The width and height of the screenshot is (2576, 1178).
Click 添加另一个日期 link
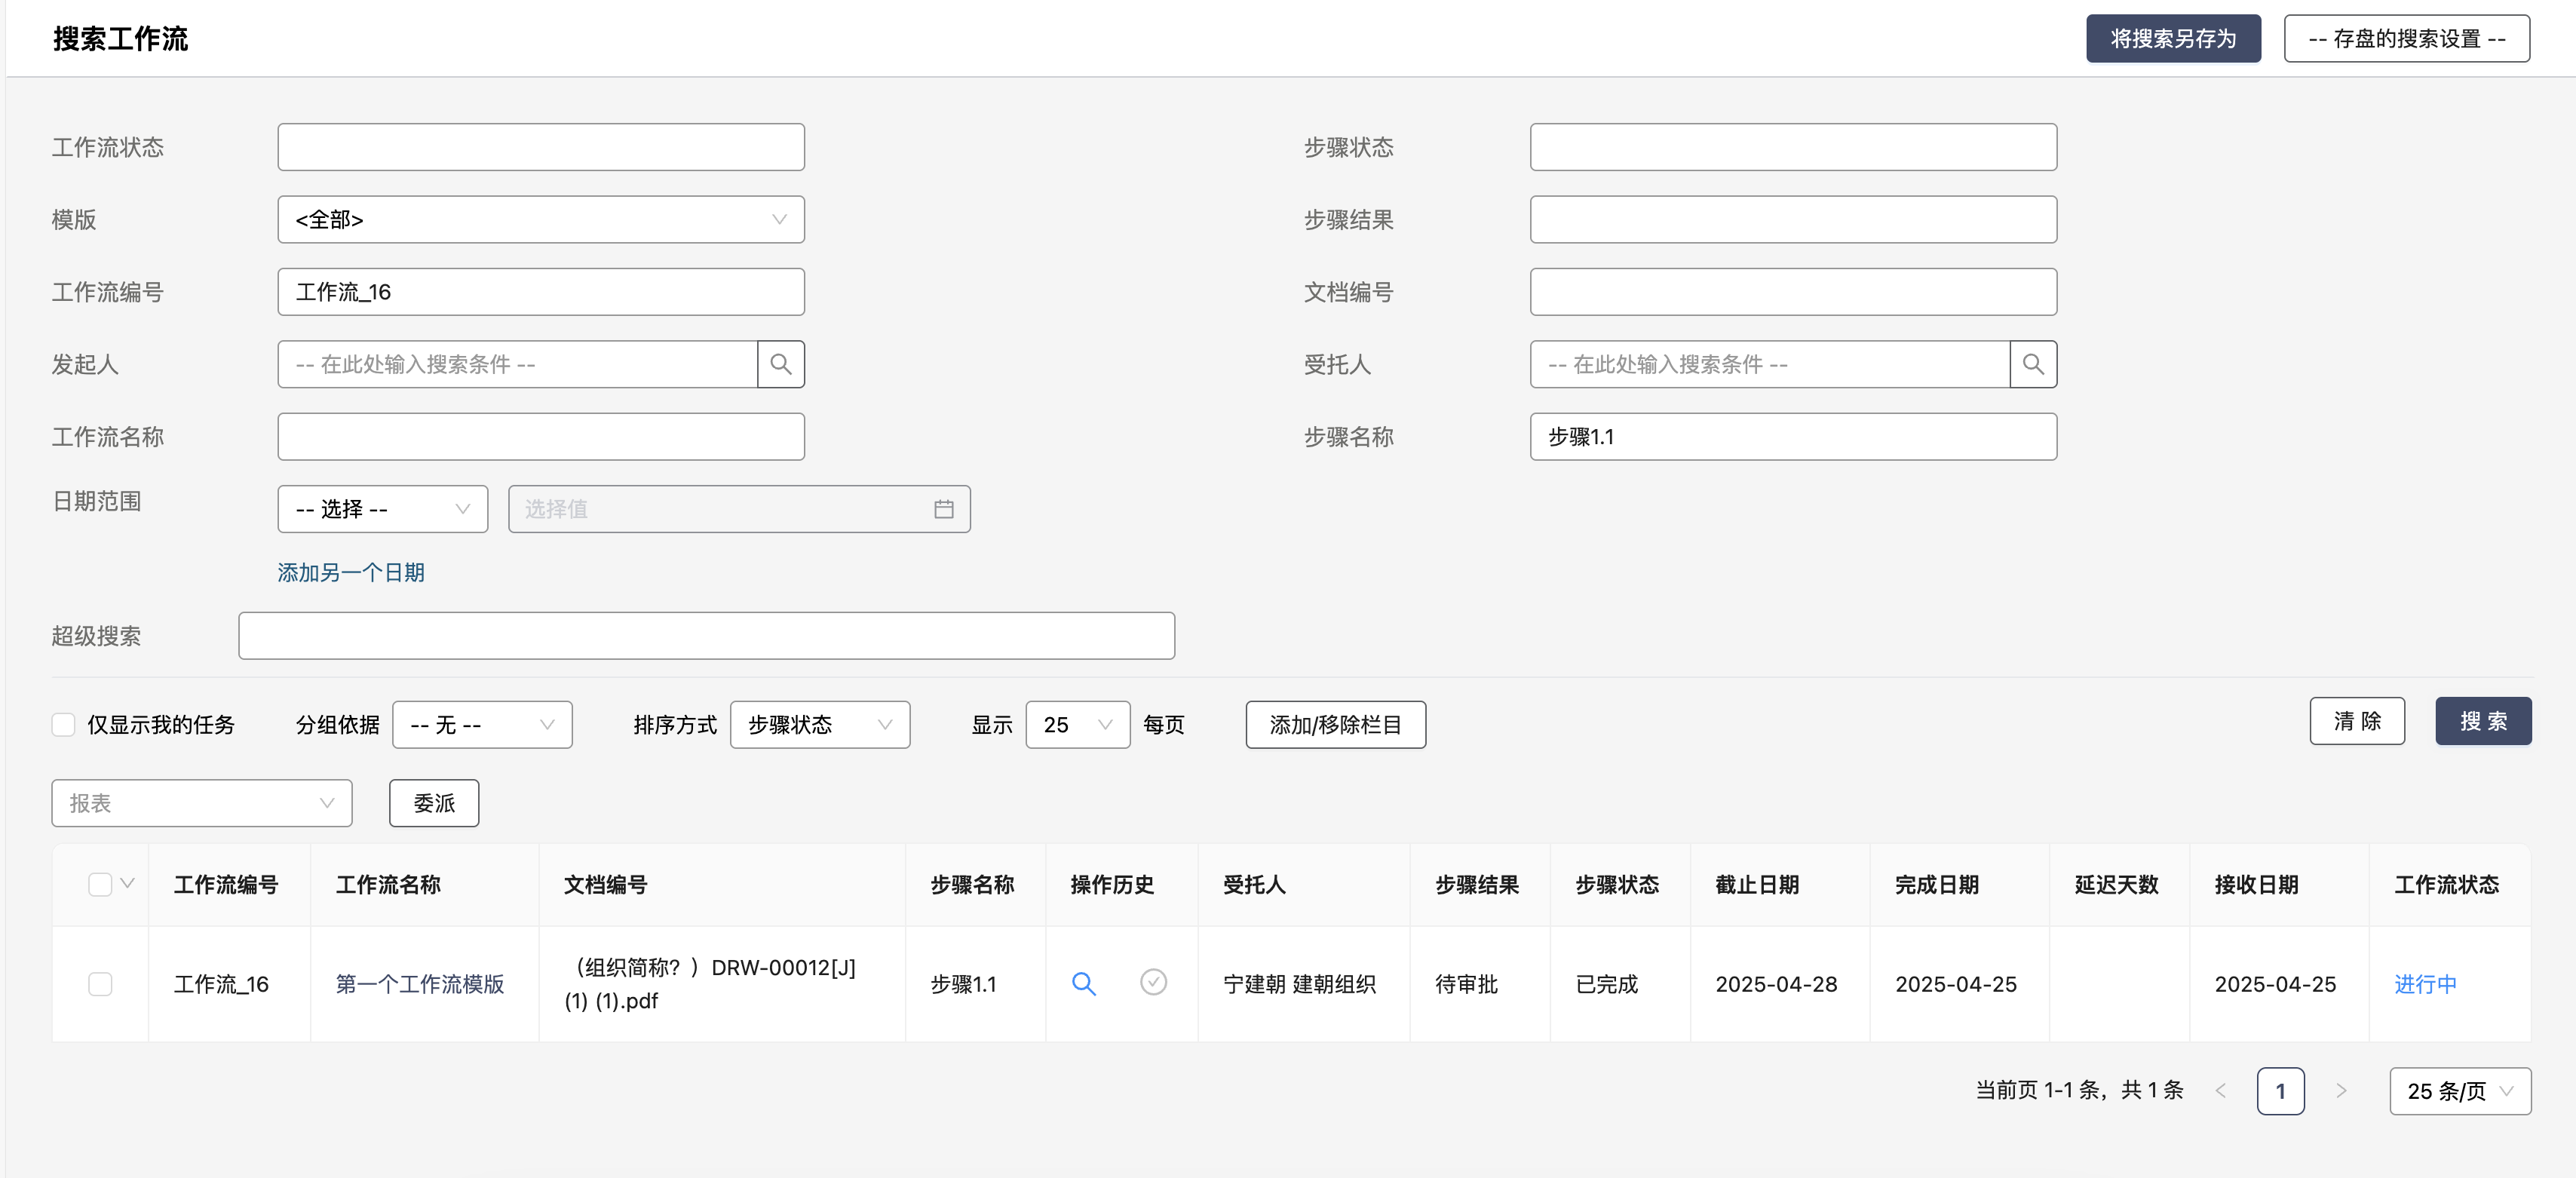pos(351,572)
